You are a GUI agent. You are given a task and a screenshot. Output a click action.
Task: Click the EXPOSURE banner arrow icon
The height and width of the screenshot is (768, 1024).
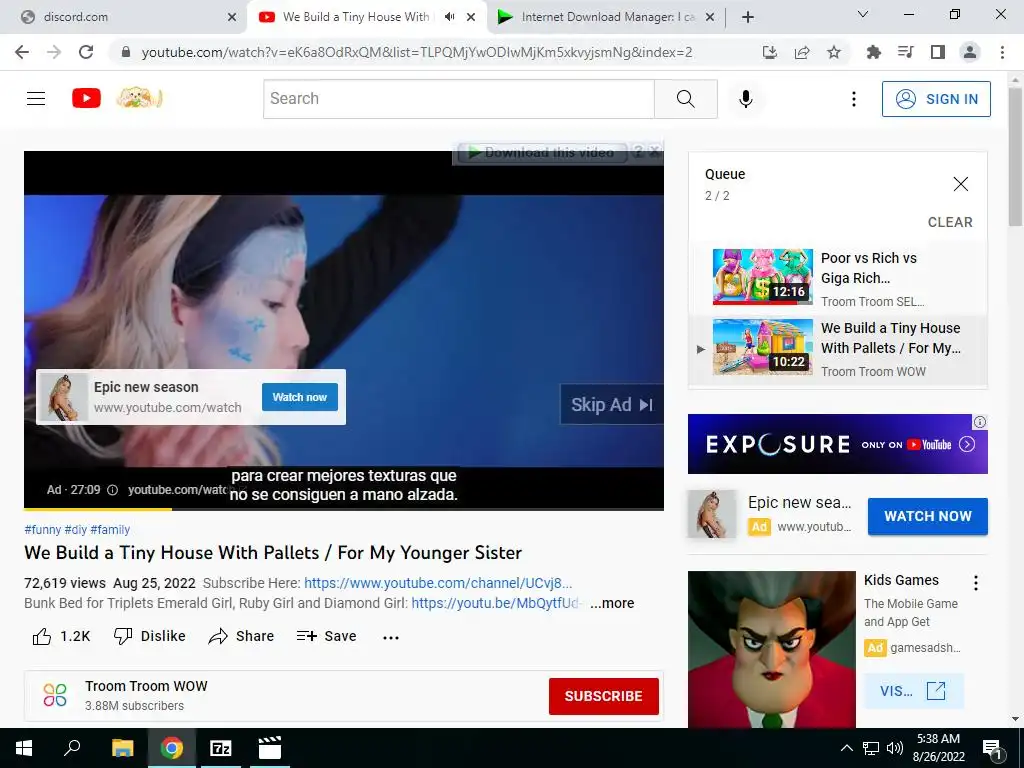coord(967,445)
